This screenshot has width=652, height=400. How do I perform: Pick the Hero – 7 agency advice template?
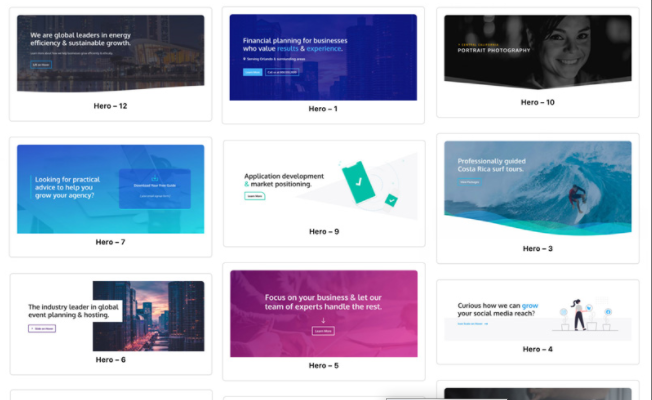(x=110, y=188)
